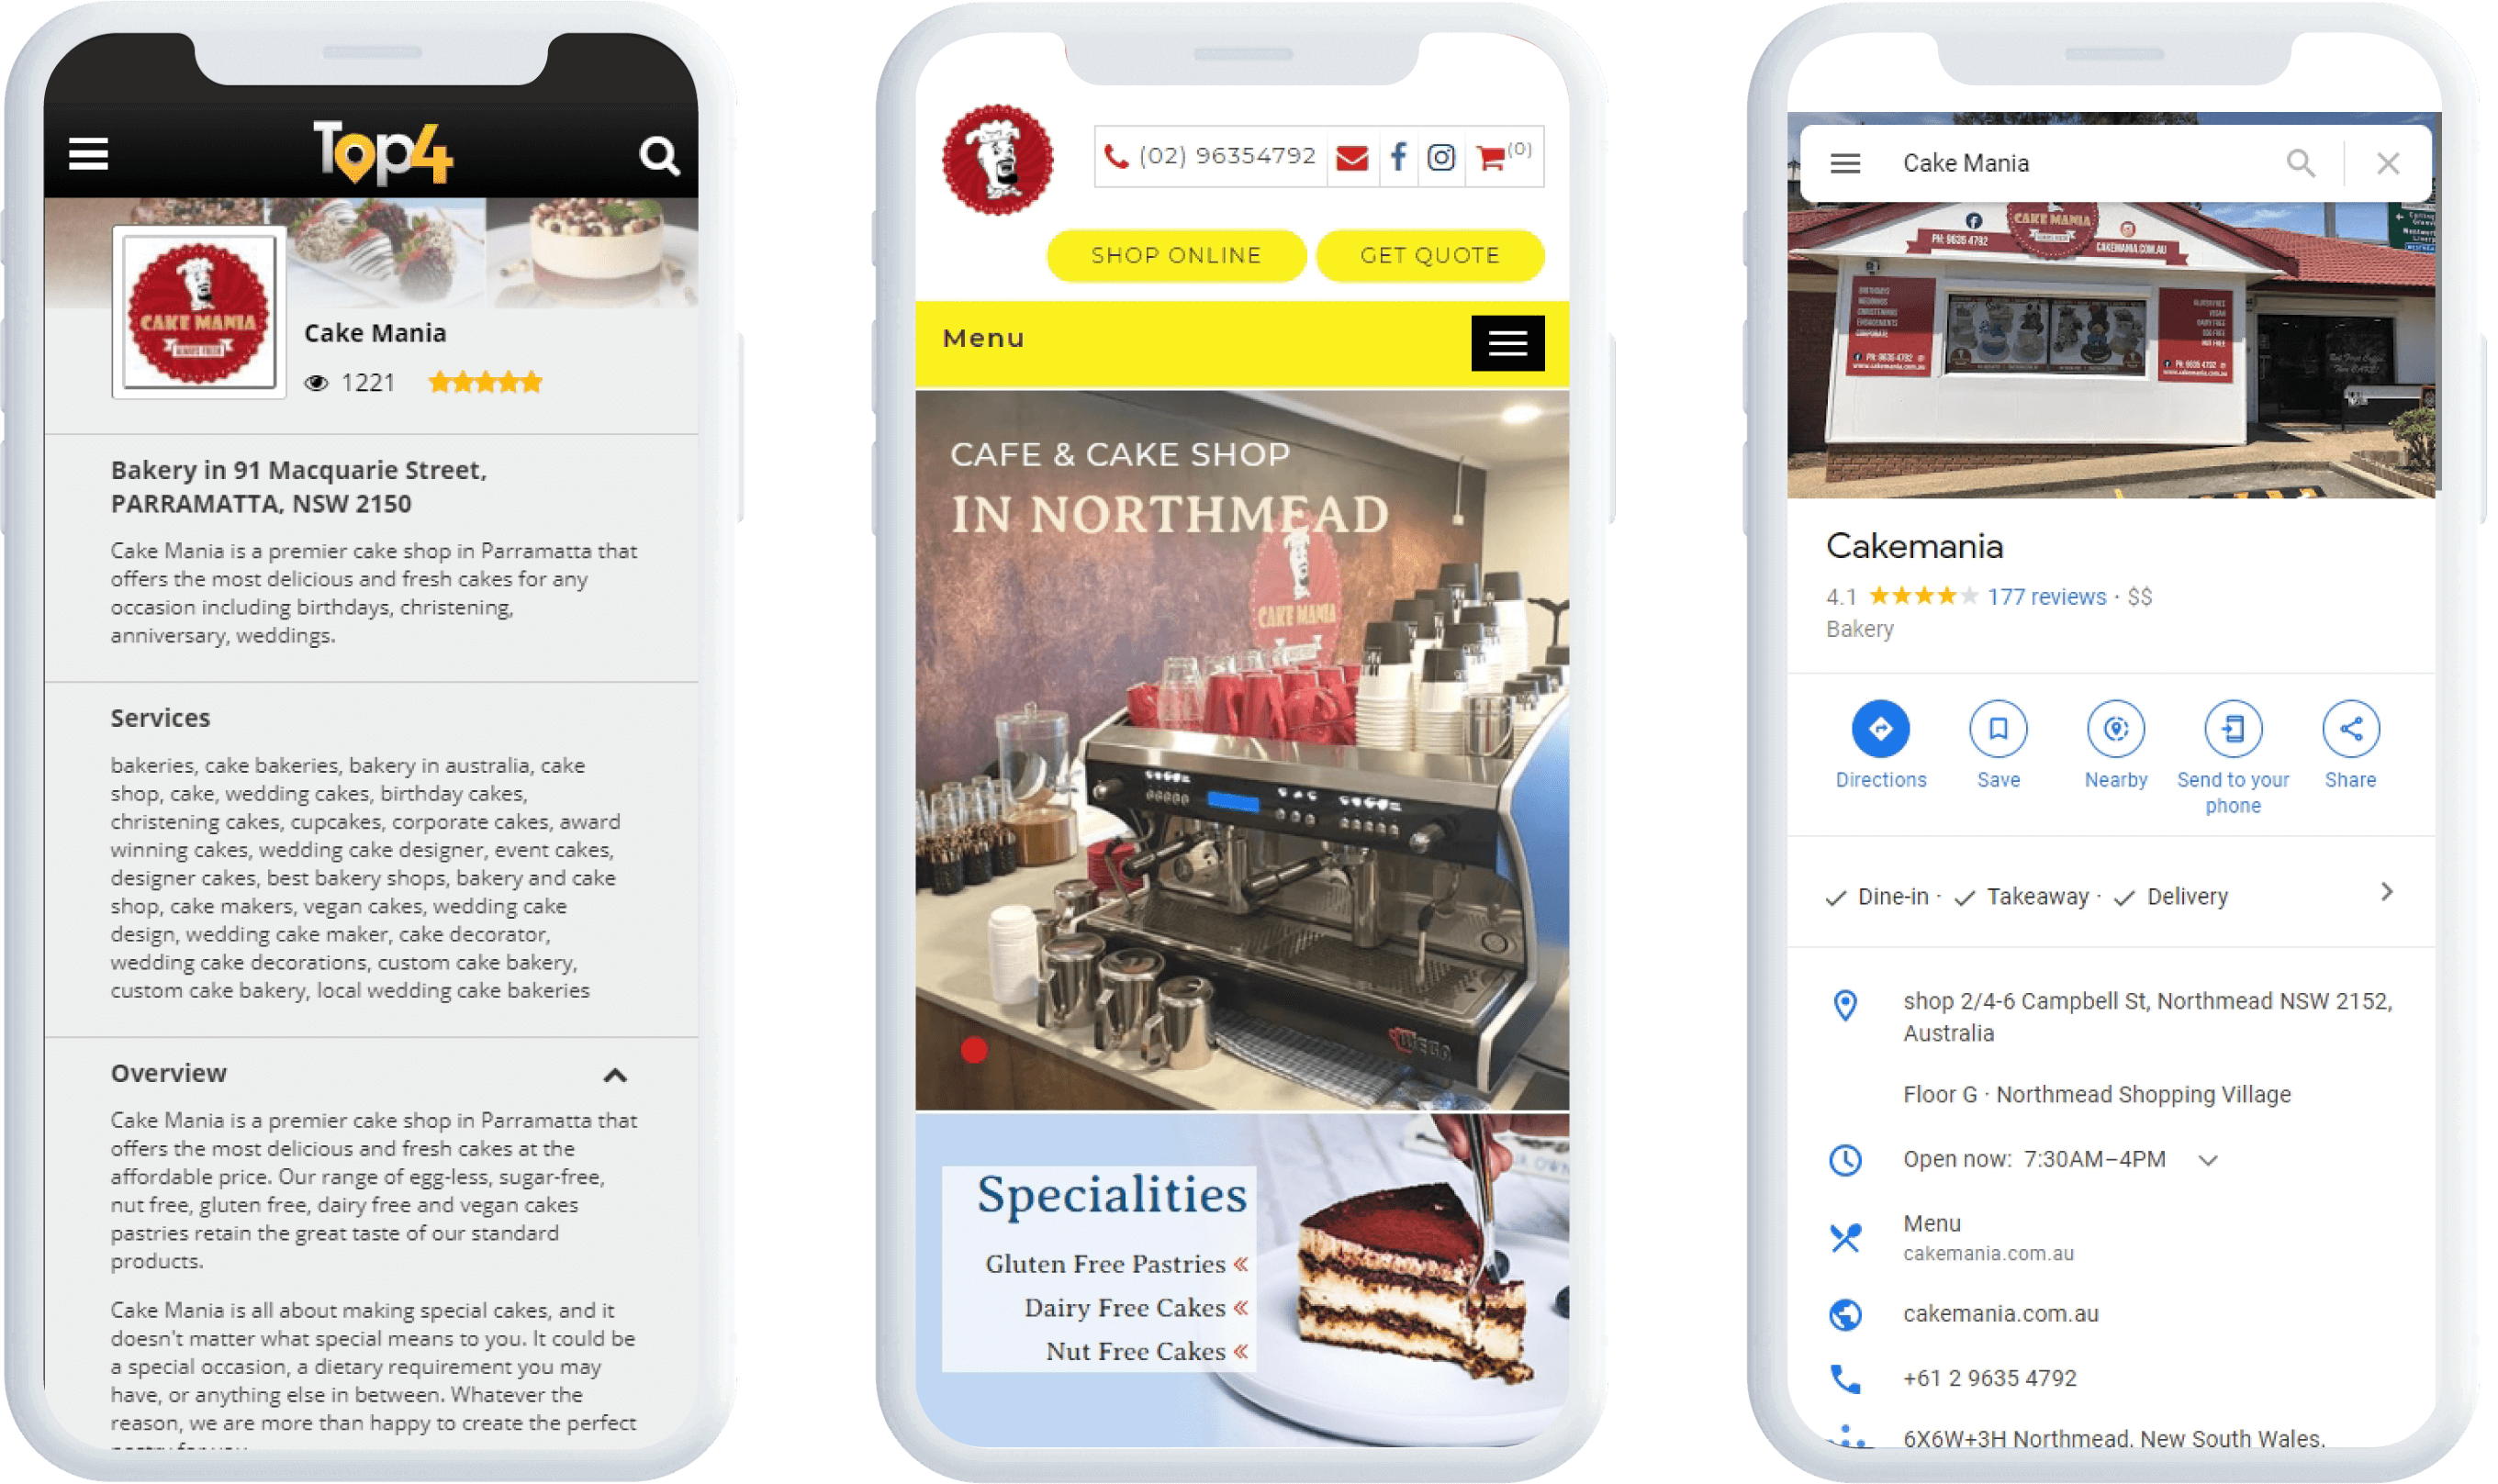The image size is (2498, 1484).
Task: Click the Facebook icon on Cake Mania site
Action: point(1395,159)
